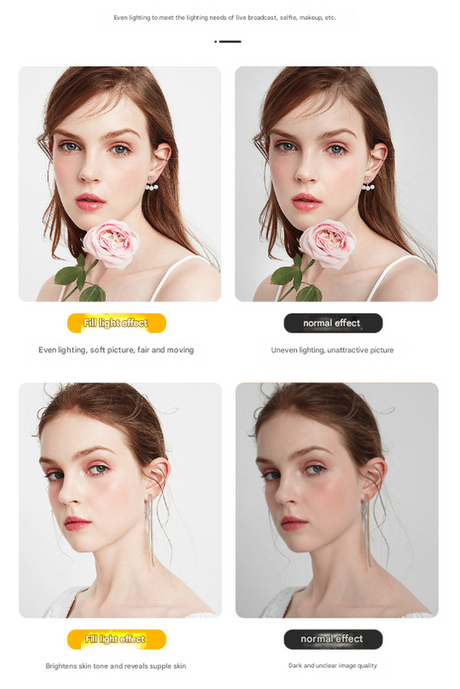This screenshot has width=460, height=689.
Task: Click the 'Even lighting, soft picture, fair and moving' caption
Action: [x=116, y=350]
